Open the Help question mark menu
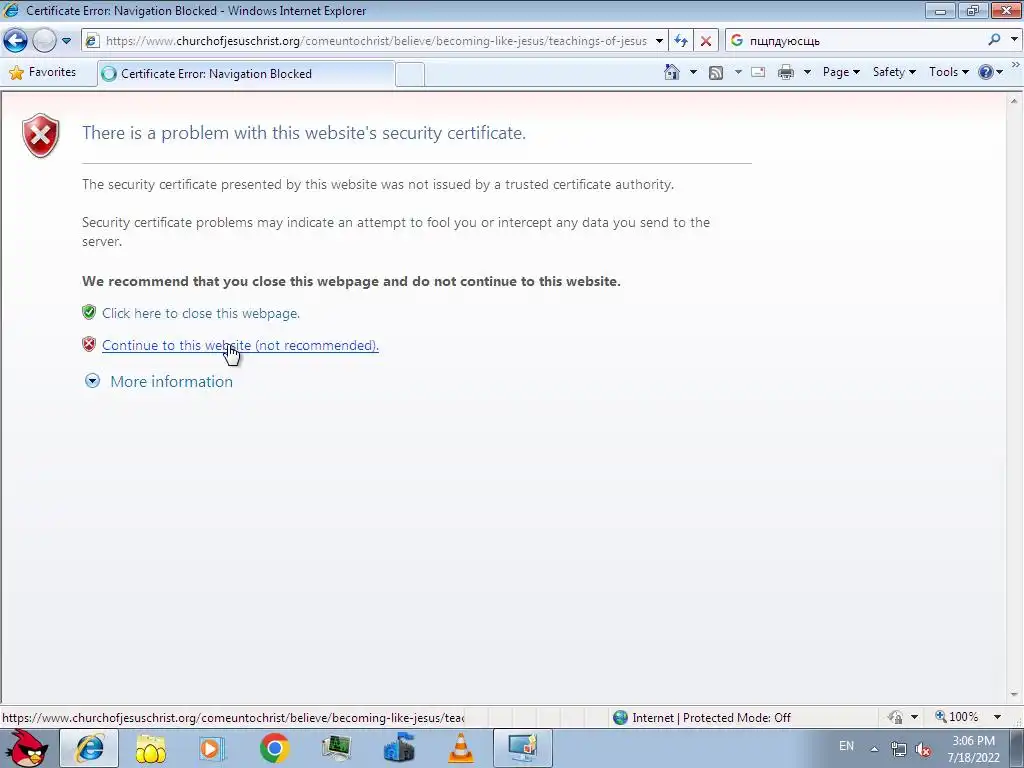Viewport: 1024px width, 768px height. coord(991,72)
